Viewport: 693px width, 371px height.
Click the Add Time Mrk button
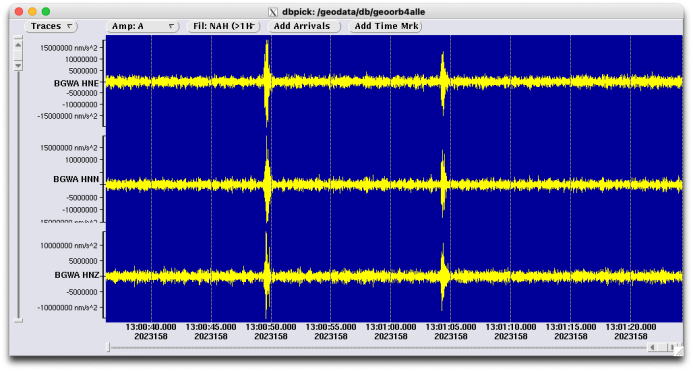pyautogui.click(x=385, y=26)
